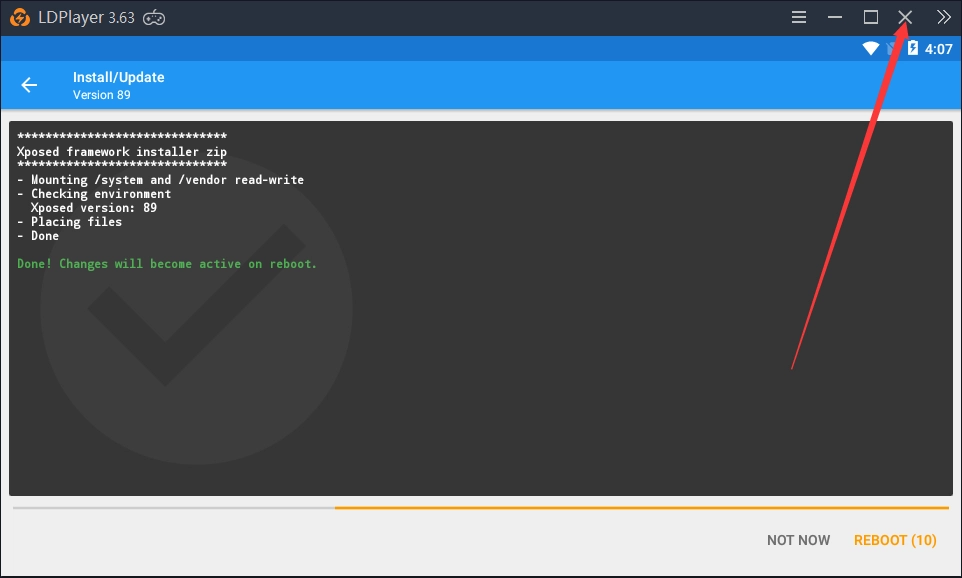Minimize the LDPlayer window
The width and height of the screenshot is (962, 578).
click(x=836, y=16)
